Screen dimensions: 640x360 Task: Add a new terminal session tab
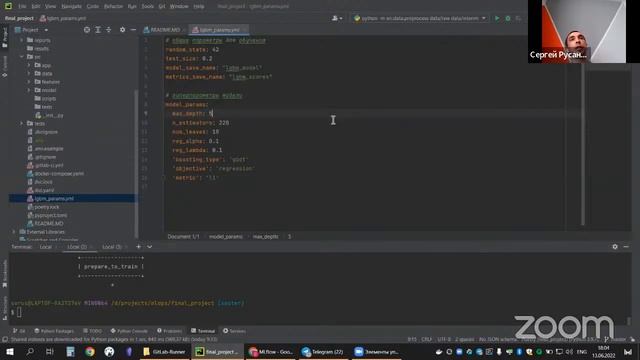138,247
